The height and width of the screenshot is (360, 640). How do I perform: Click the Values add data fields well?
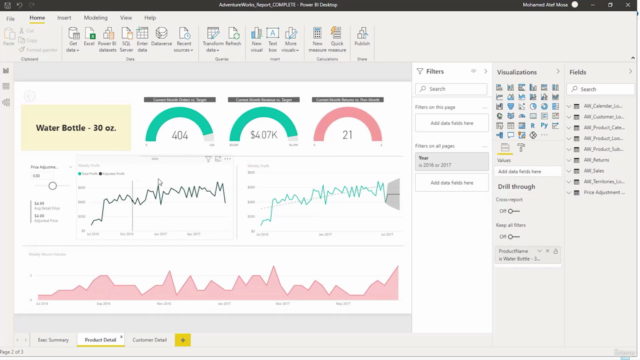click(528, 172)
